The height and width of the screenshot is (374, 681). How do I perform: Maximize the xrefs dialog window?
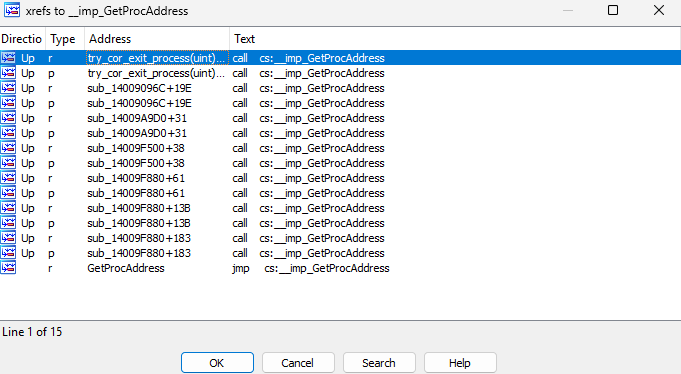[x=613, y=10]
